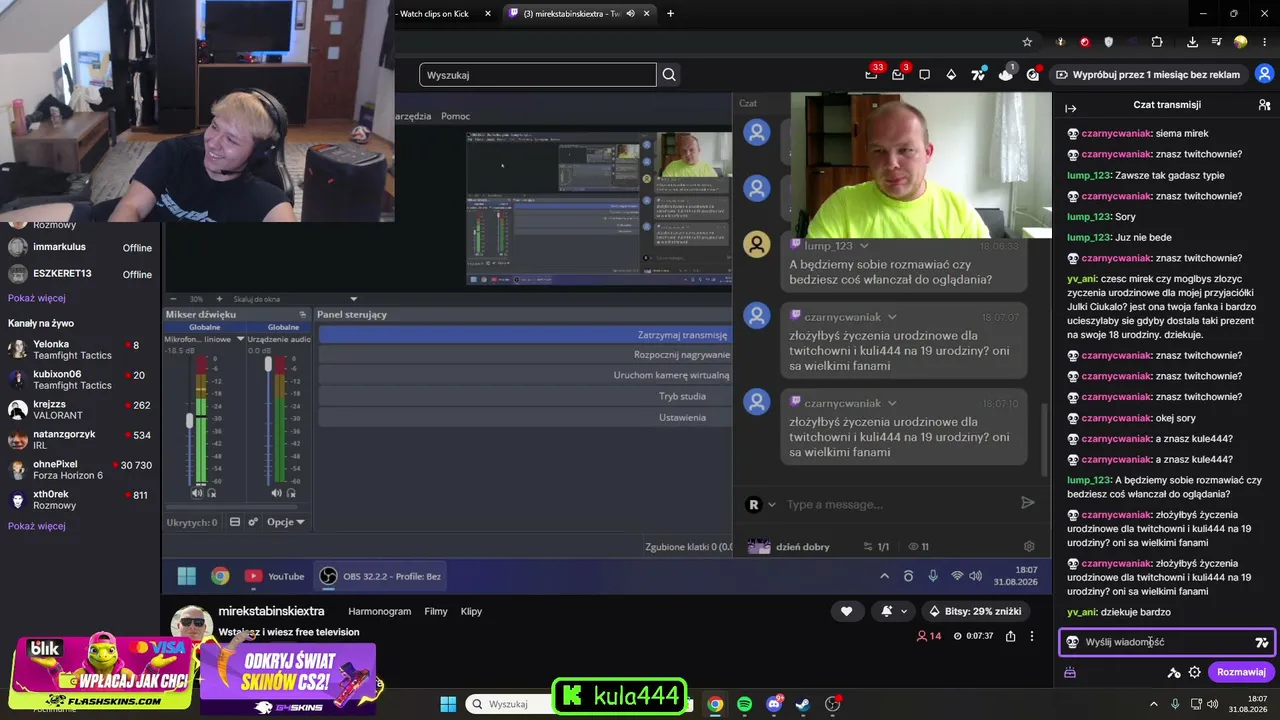Bookmark this page with the star icon
The height and width of the screenshot is (720, 1280).
pyautogui.click(x=1027, y=42)
